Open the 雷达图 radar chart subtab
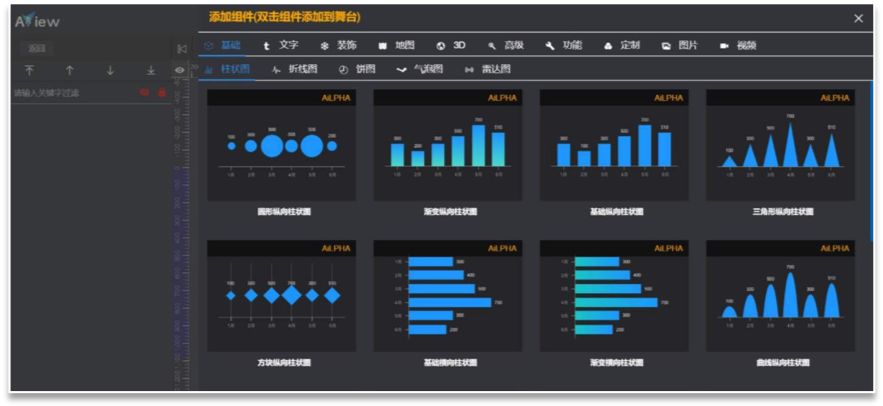Image resolution: width=883 pixels, height=406 pixels. coord(487,70)
